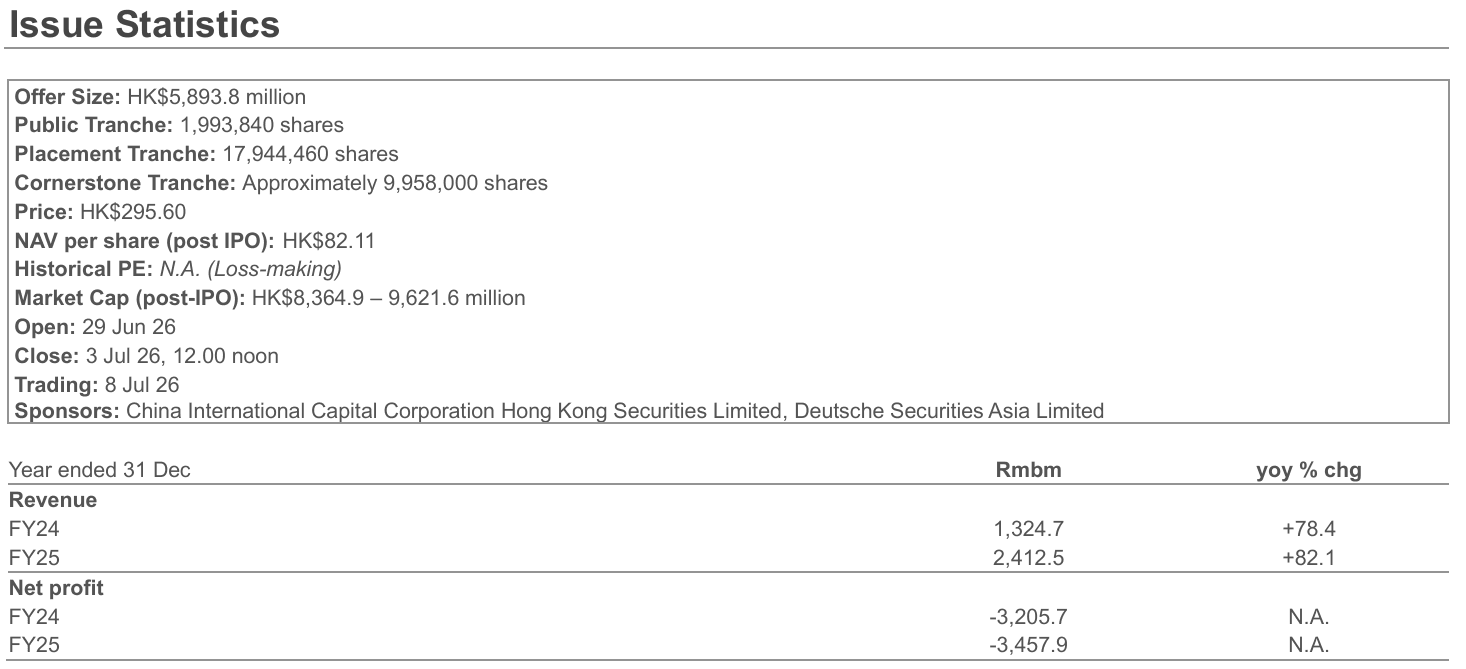Select the Offer Size HK$5,893.8 million line
The height and width of the screenshot is (669, 1466).
[x=160, y=97]
